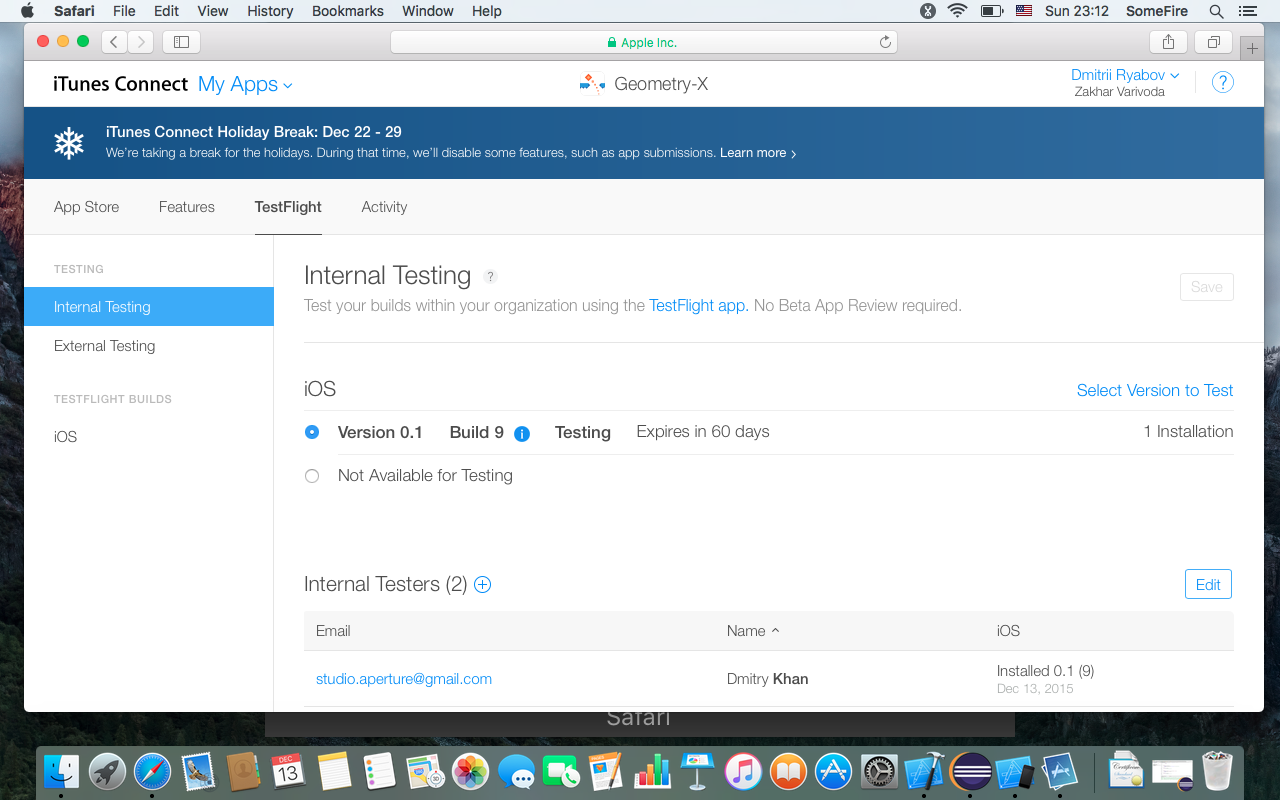Screen dimensions: 1280x800
Task: Click the Geometry-X app icon
Action: pos(592,84)
